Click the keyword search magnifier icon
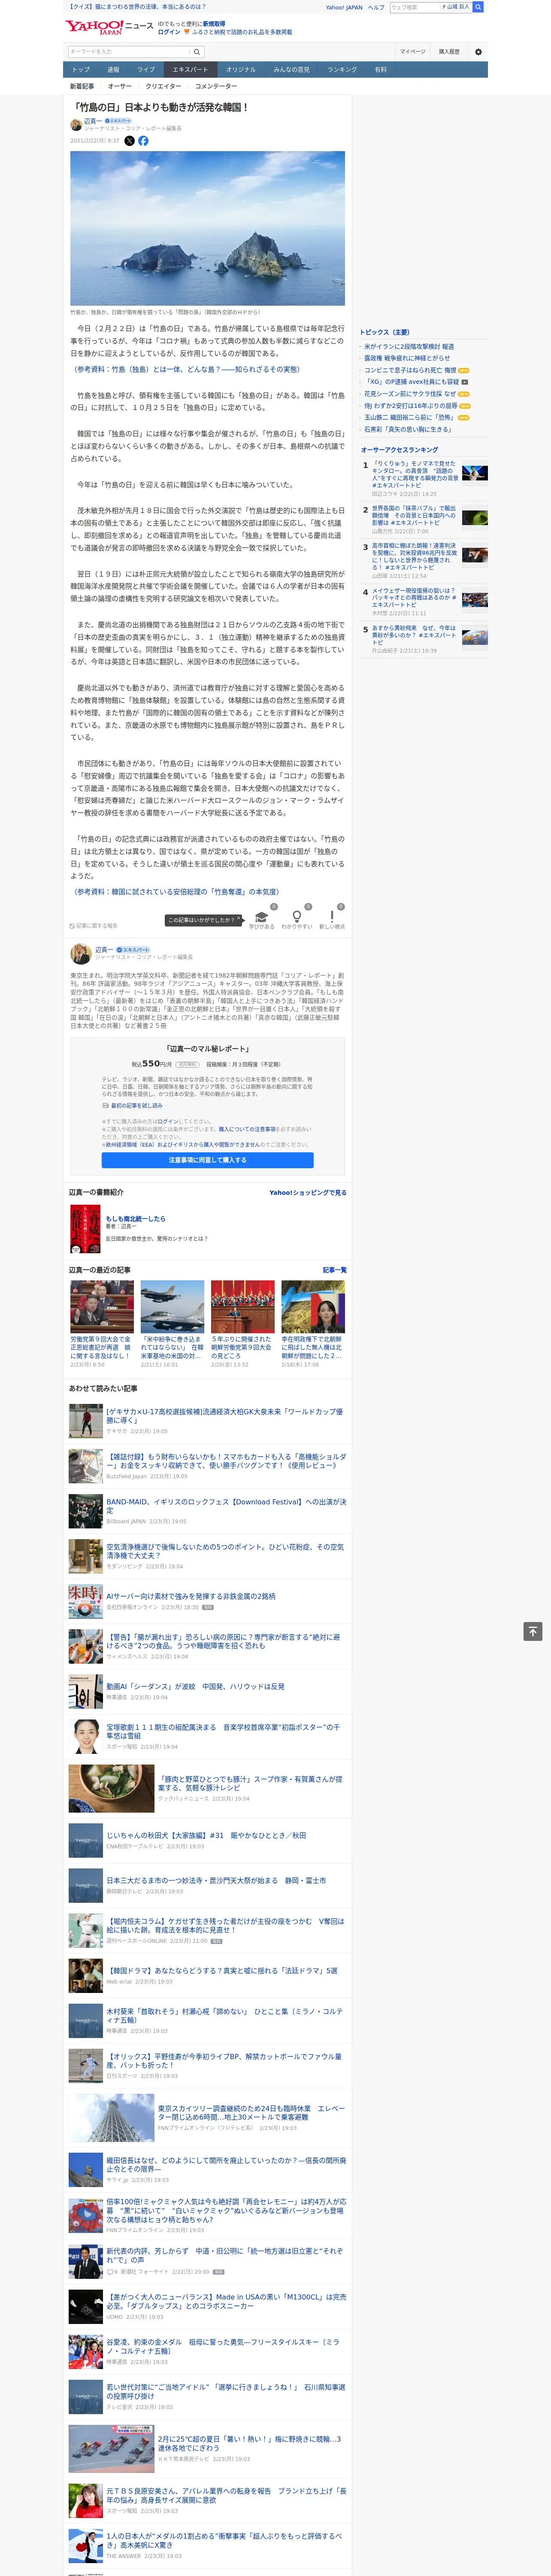 click(x=197, y=52)
